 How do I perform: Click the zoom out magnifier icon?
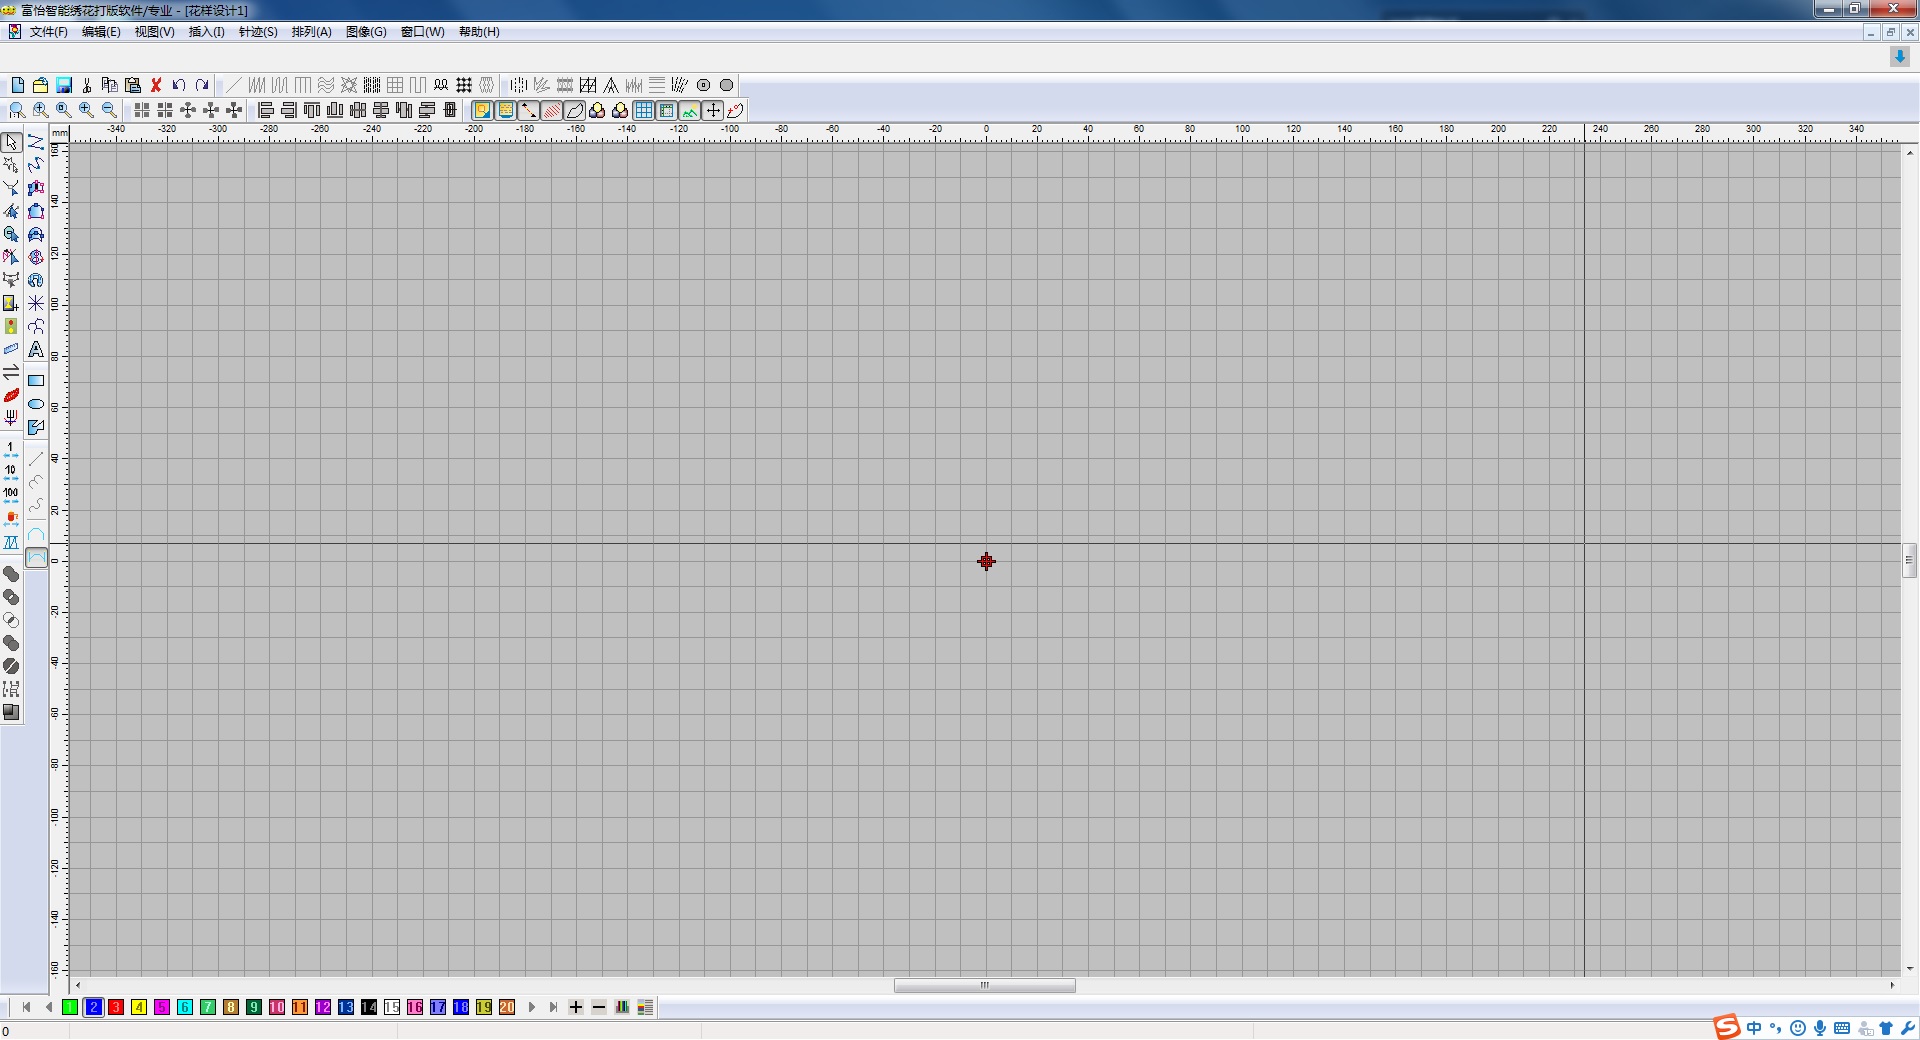point(110,110)
